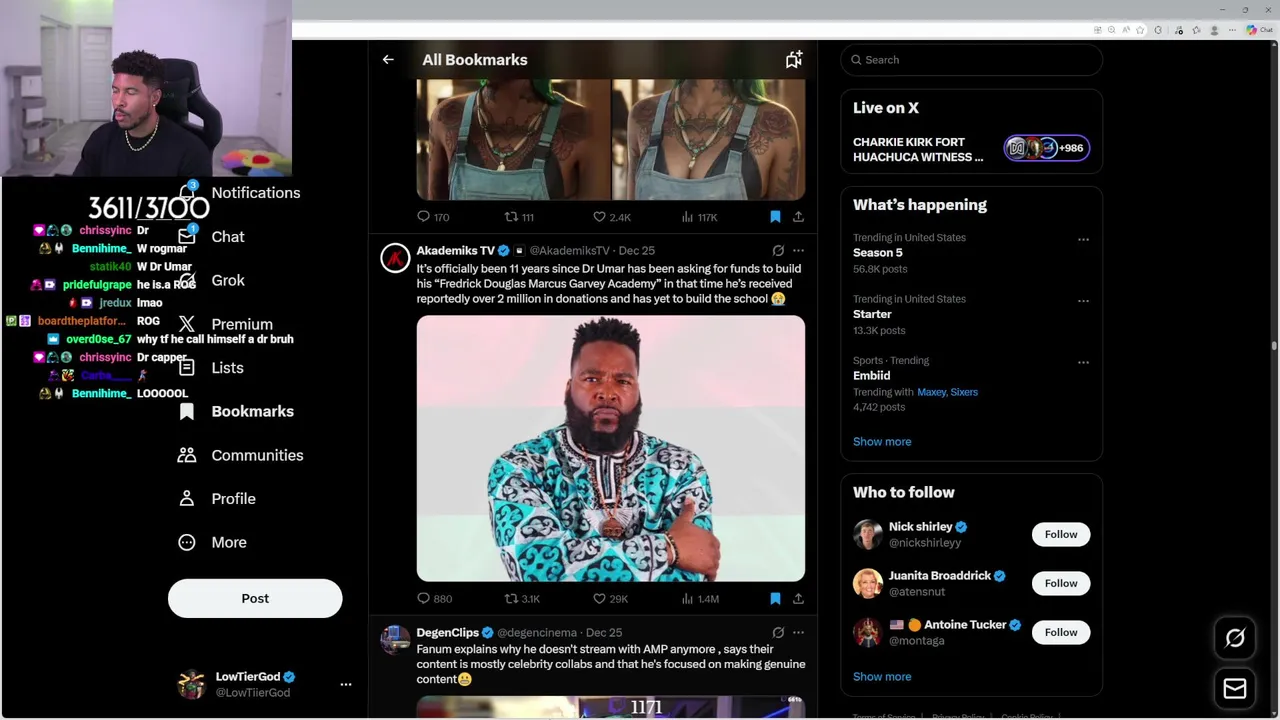Open more options for Season 5 trend
Image resolution: width=1280 pixels, height=720 pixels.
tap(1083, 240)
